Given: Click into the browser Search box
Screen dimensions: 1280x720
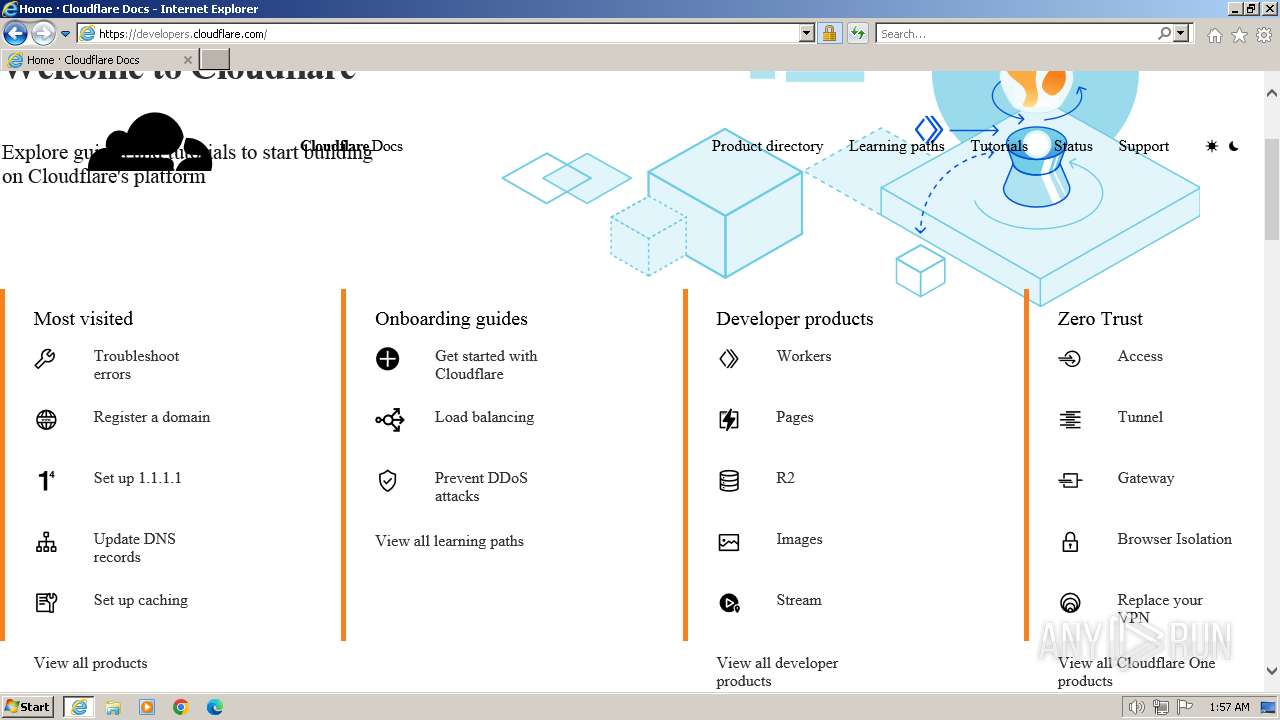Looking at the screenshot, I should [1016, 33].
